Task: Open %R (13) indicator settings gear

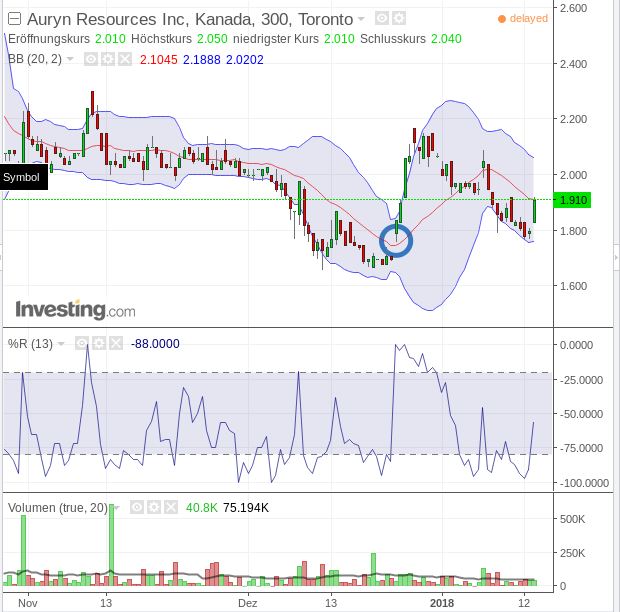Action: (x=99, y=343)
